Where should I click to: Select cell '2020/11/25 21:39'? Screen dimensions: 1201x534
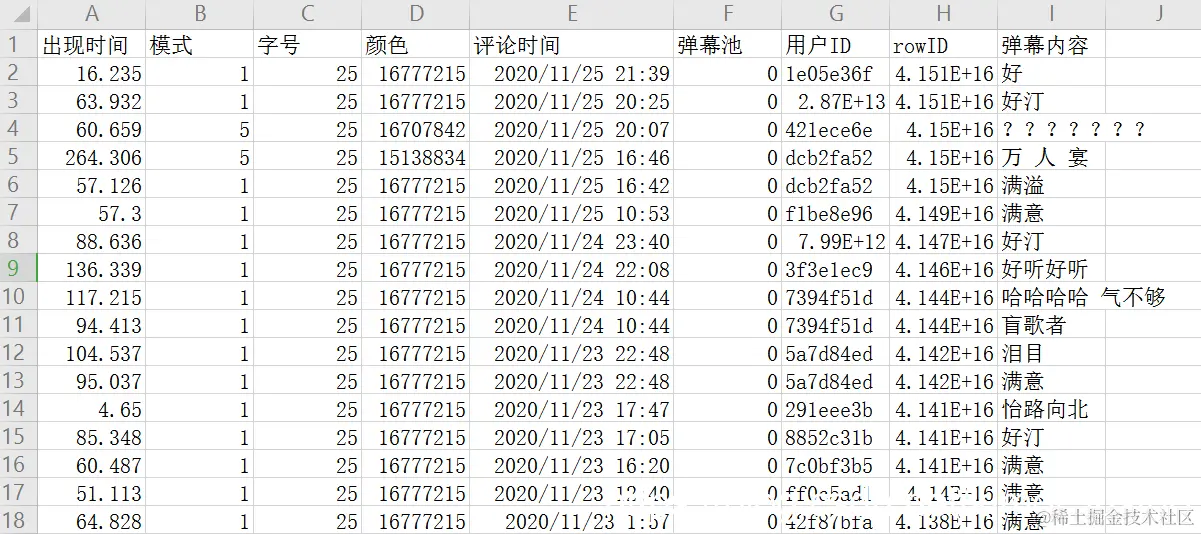click(x=572, y=73)
